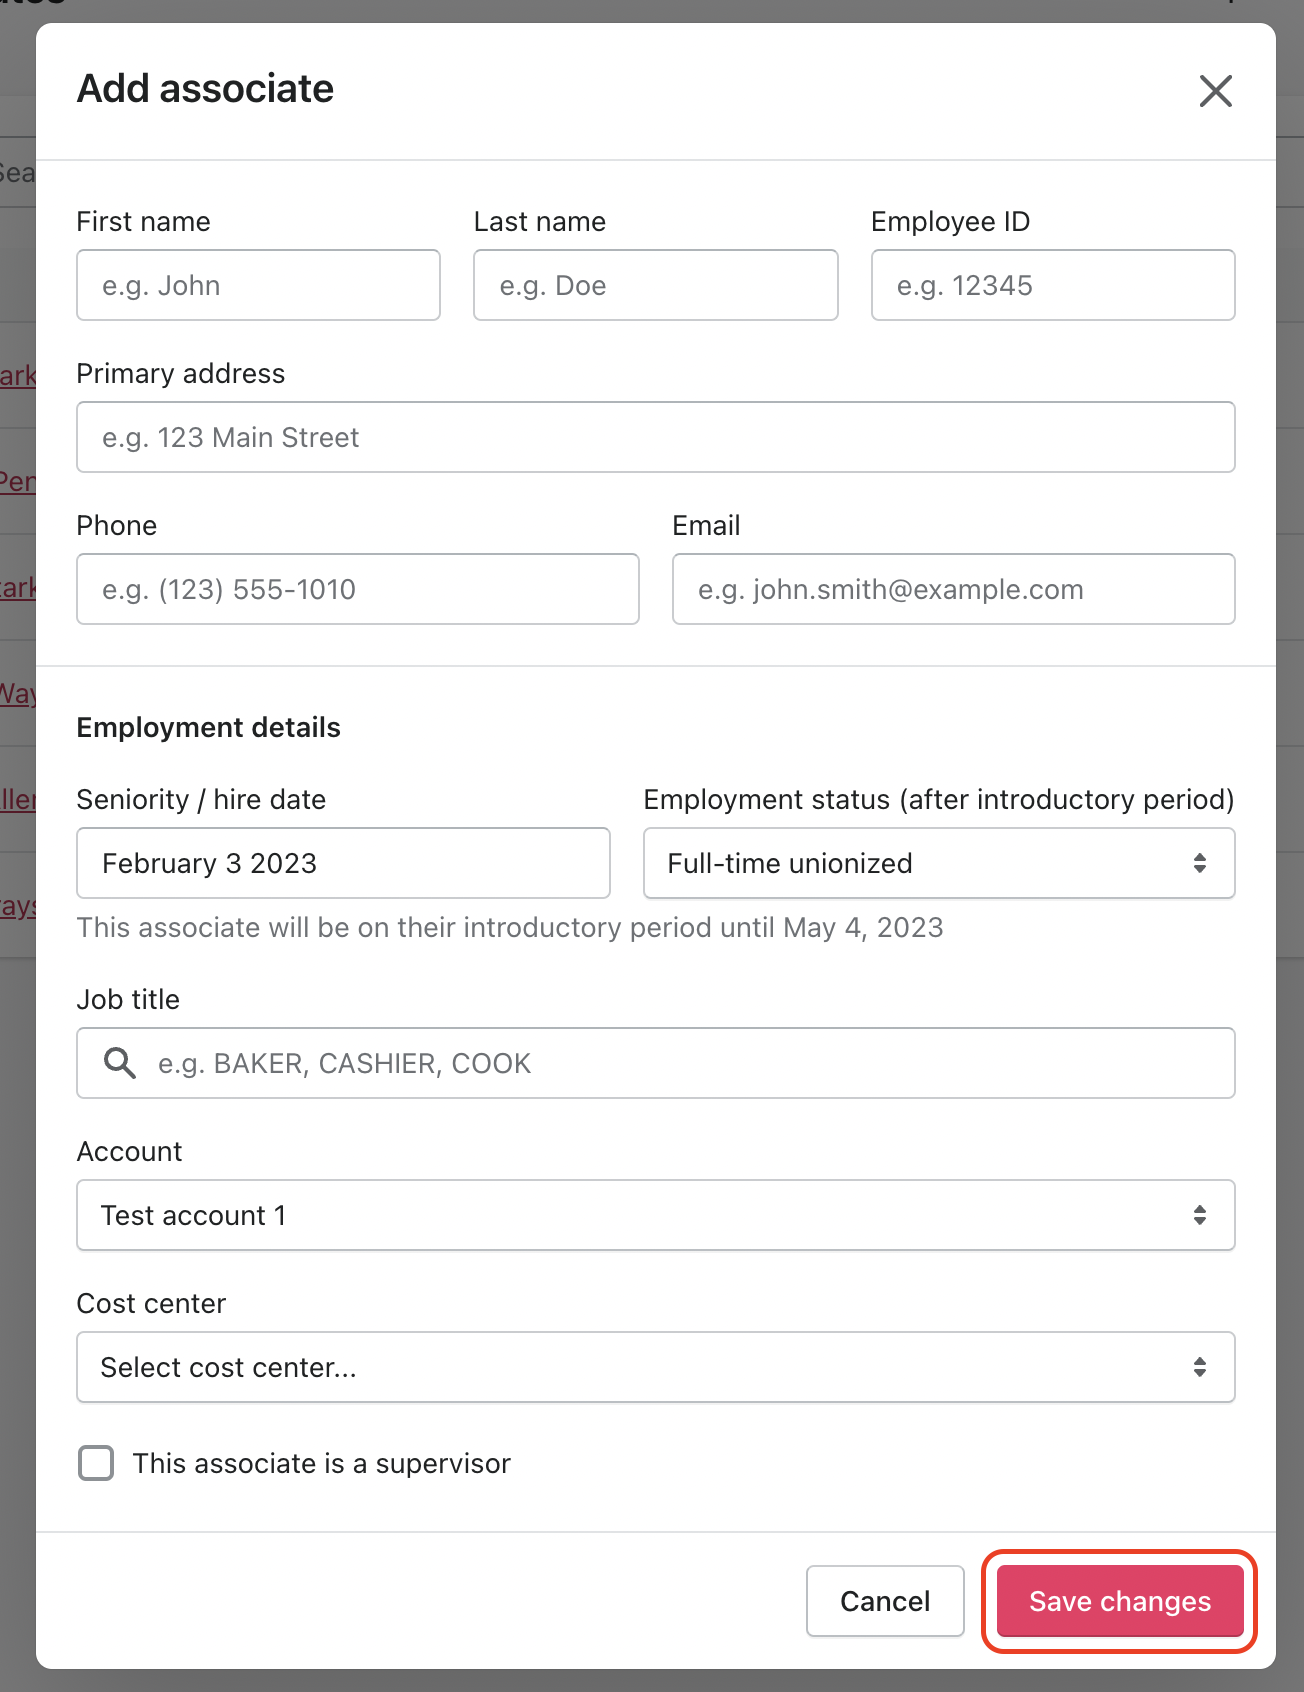Select the Employee ID input
The height and width of the screenshot is (1692, 1304).
[1052, 285]
